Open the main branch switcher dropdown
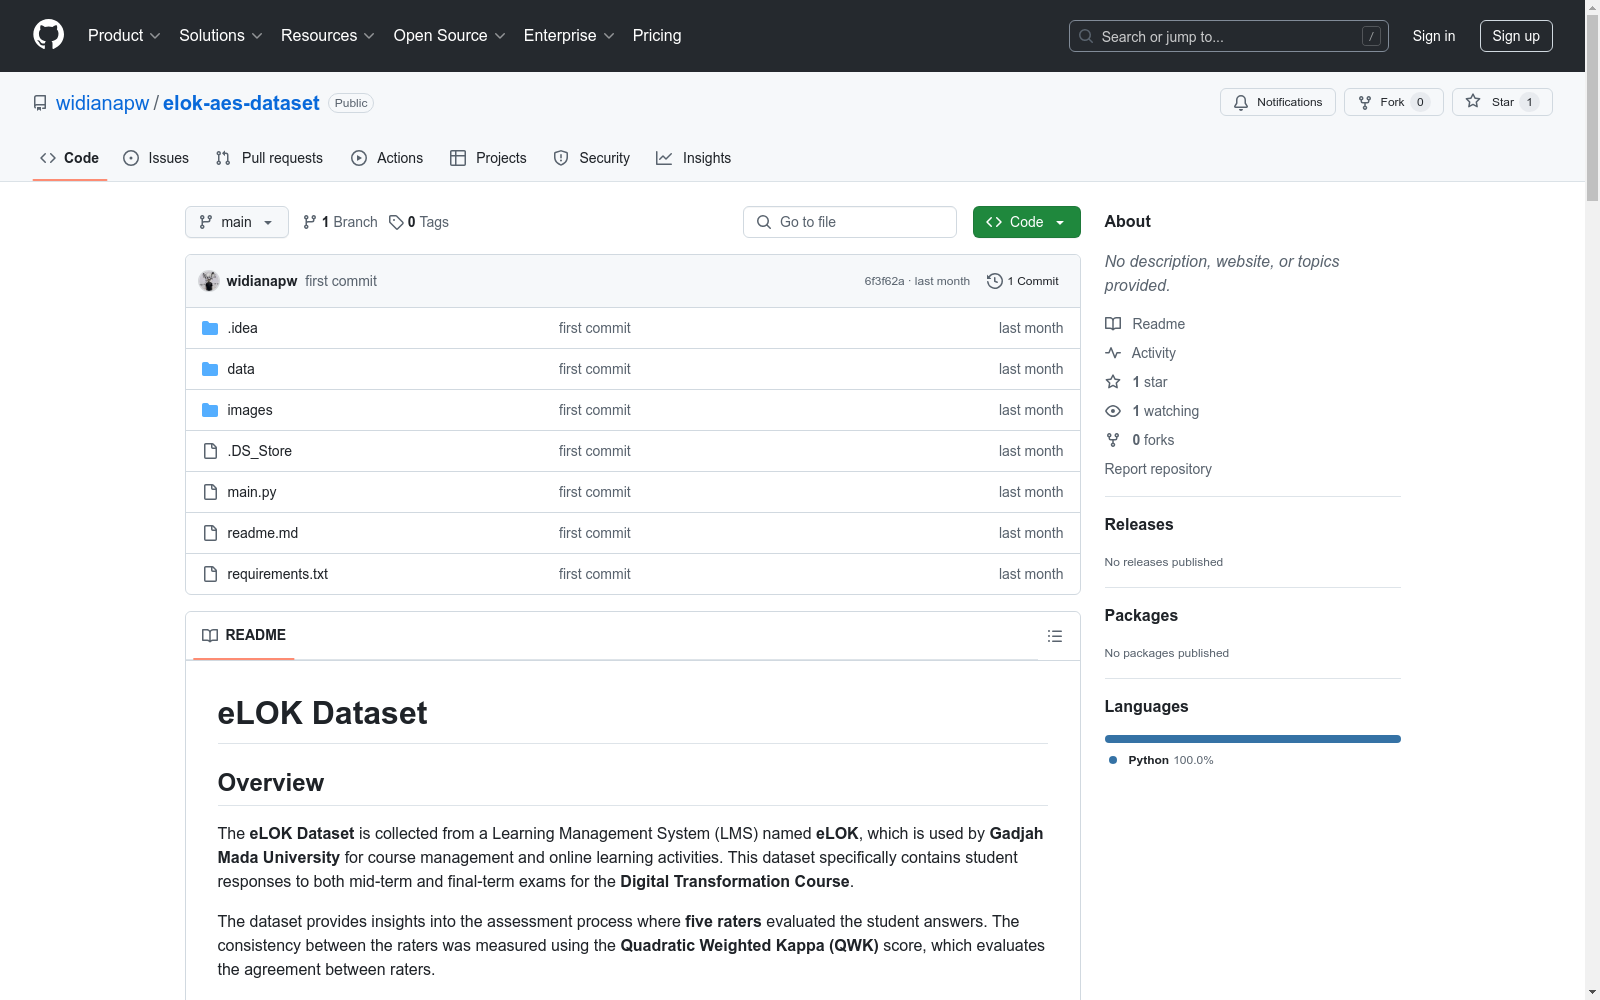Screen dimensions: 1600x1000 pos(237,222)
